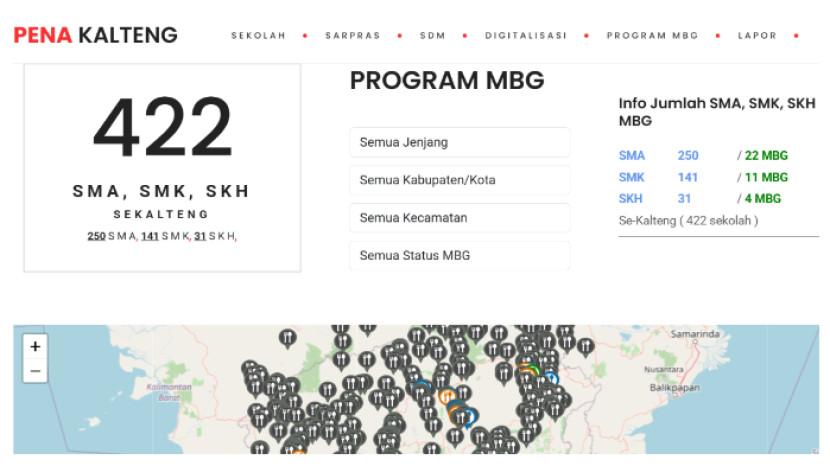Open the LAPOR menu item

coord(757,36)
